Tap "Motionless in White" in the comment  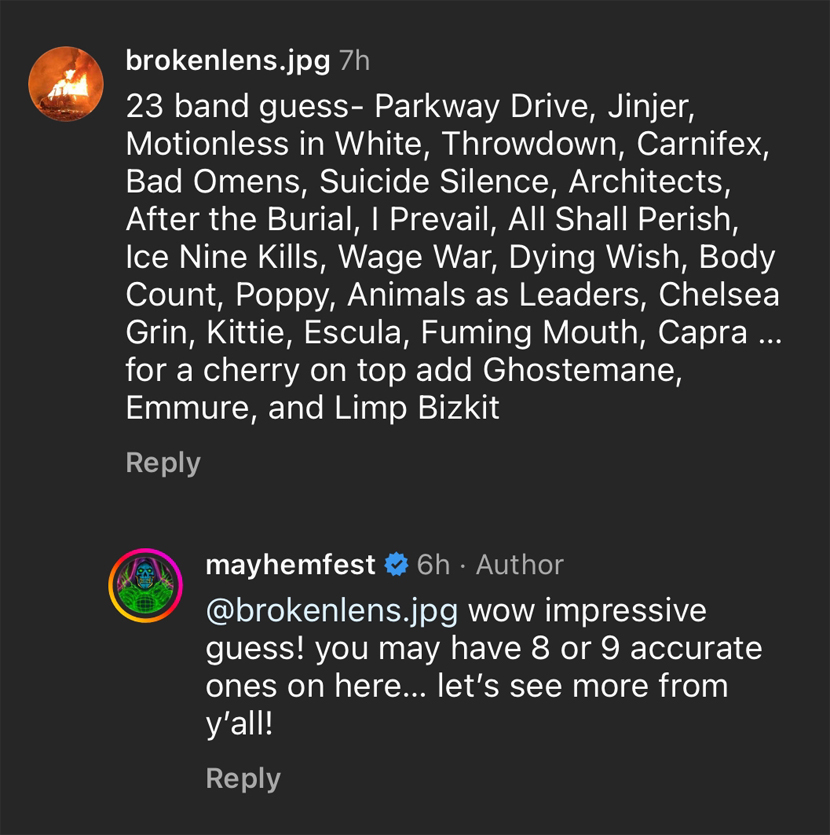point(278,144)
